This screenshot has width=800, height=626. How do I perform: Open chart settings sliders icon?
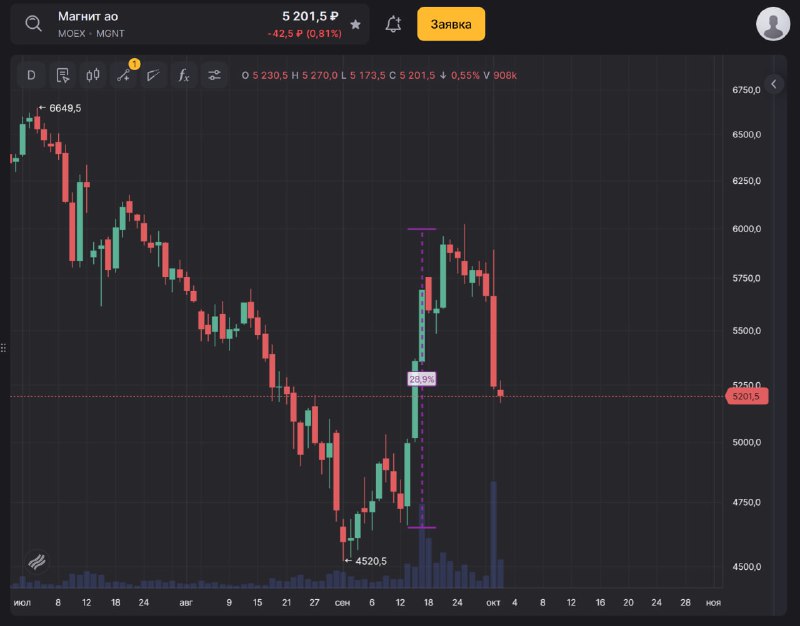tap(214, 76)
